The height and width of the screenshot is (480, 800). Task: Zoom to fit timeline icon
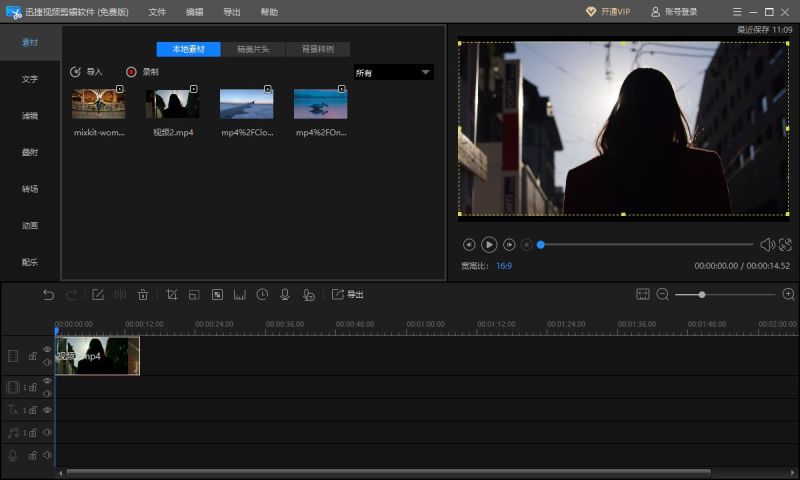point(643,294)
